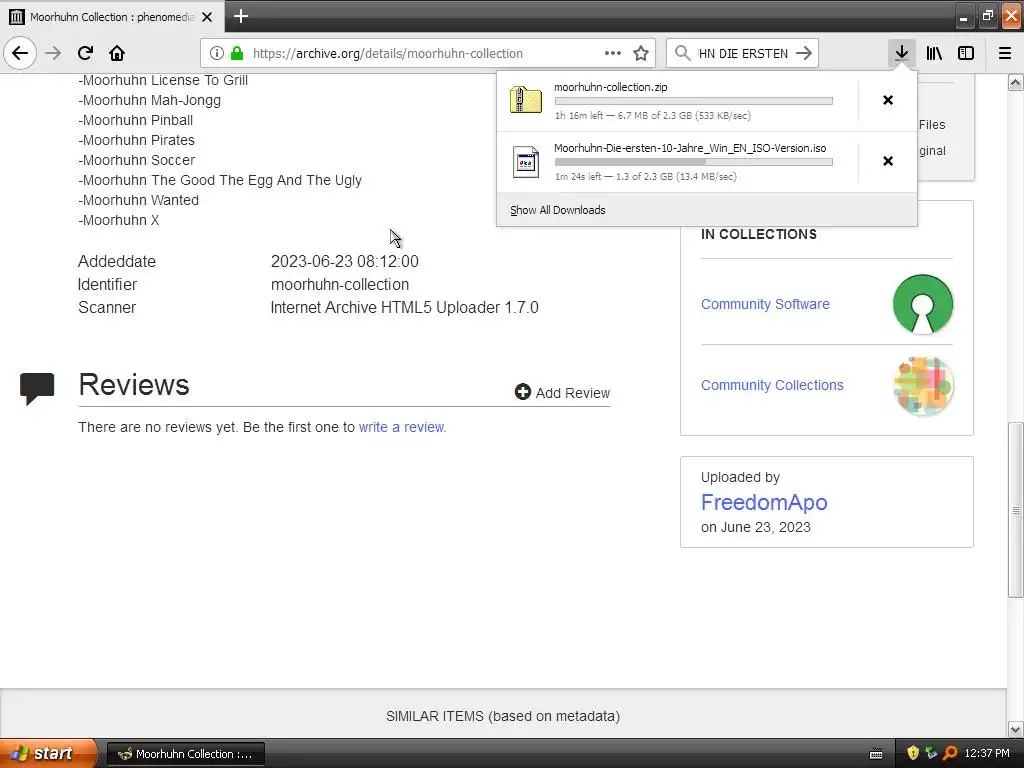Click the ISO file icon in downloads
The image size is (1024, 768).
click(526, 162)
